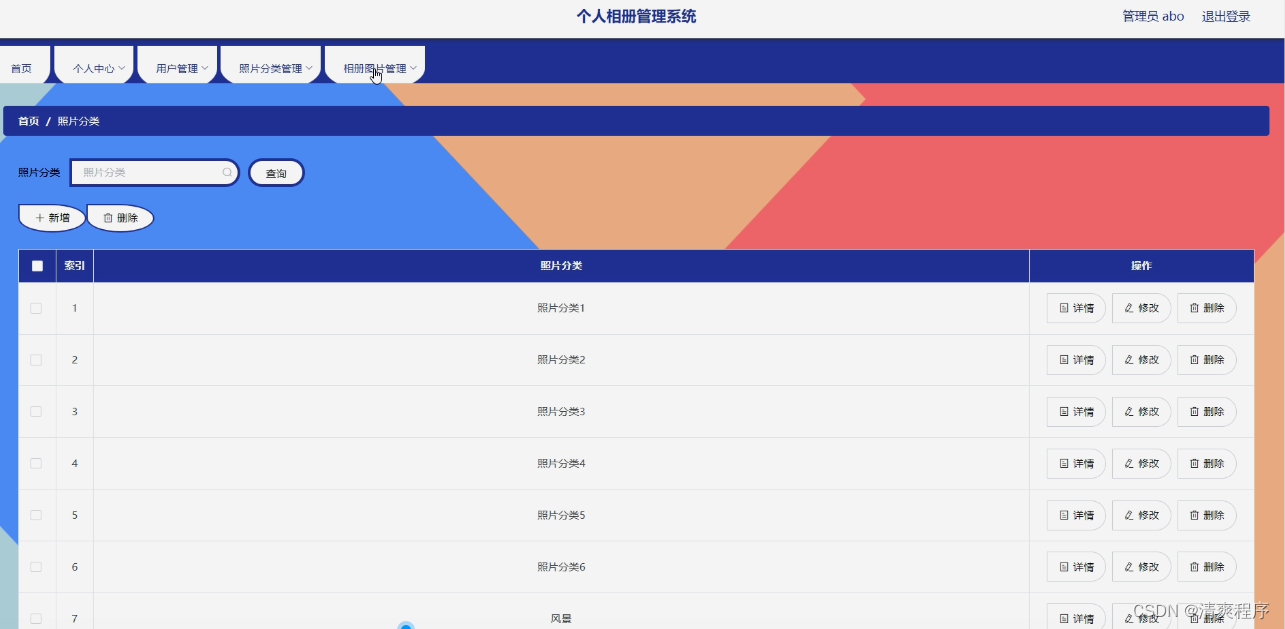Viewport: 1285px width, 629px height.
Task: Open 详情 for row 照片分类1
Action: pos(1076,308)
